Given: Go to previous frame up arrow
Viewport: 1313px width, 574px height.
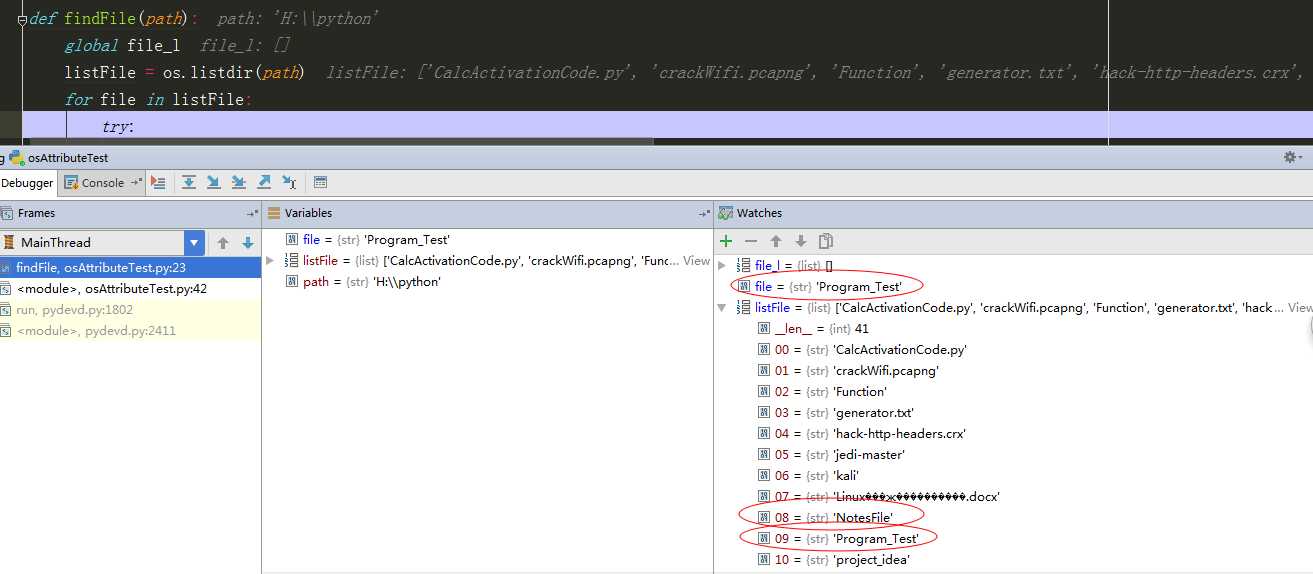Looking at the screenshot, I should point(223,242).
